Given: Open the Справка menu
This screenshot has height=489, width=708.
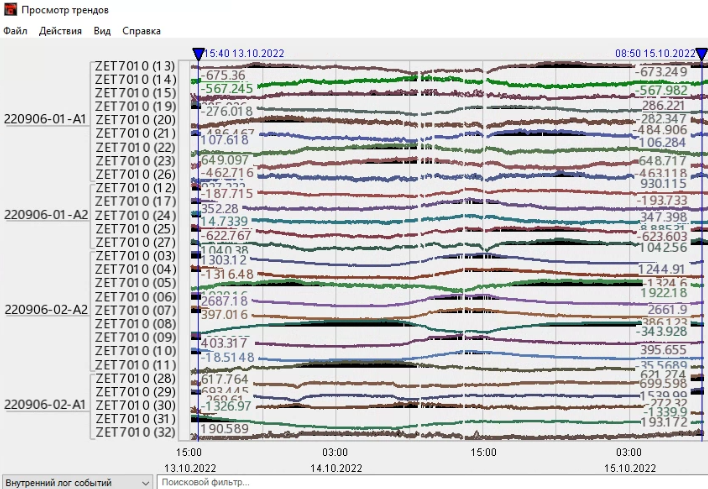Looking at the screenshot, I should point(141,31).
